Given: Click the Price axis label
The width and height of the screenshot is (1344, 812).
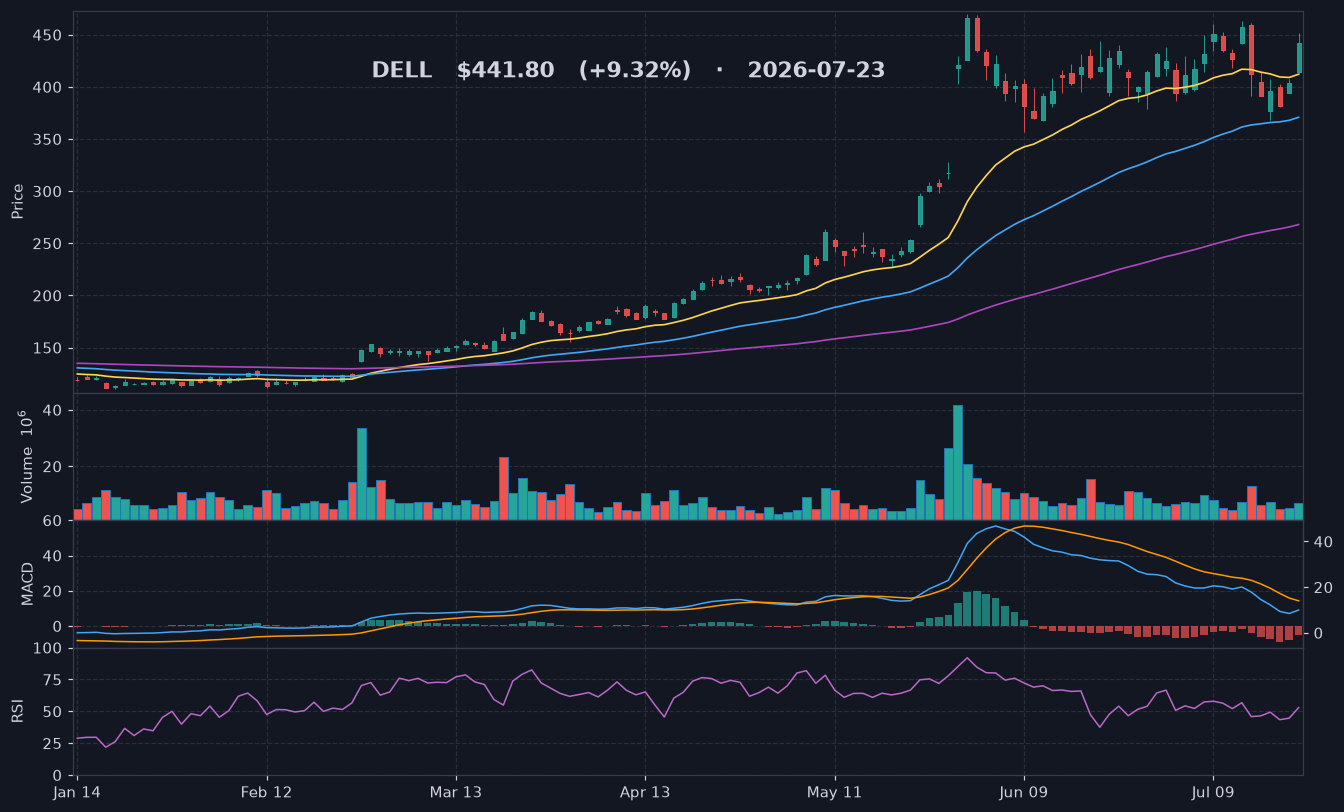Looking at the screenshot, I should [17, 201].
